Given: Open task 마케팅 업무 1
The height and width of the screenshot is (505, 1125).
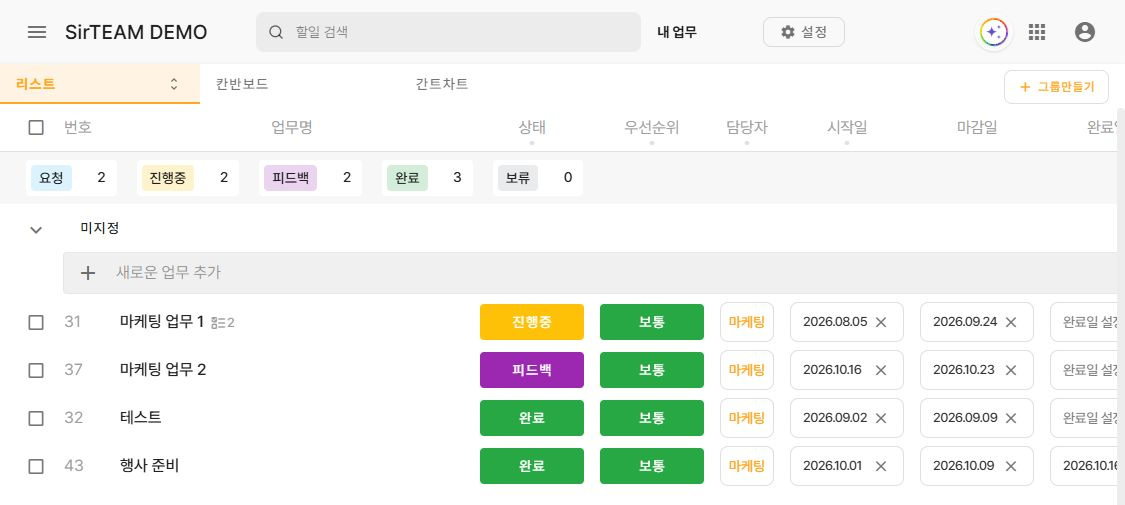Looking at the screenshot, I should tap(162, 322).
